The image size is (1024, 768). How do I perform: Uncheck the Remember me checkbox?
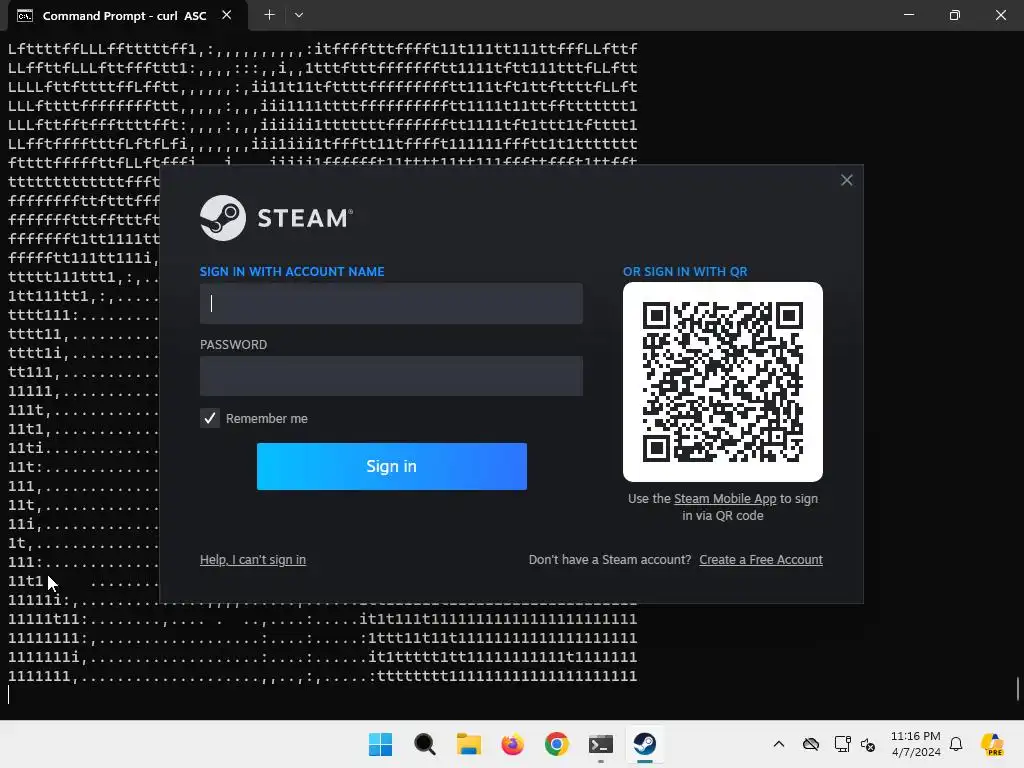[210, 419]
